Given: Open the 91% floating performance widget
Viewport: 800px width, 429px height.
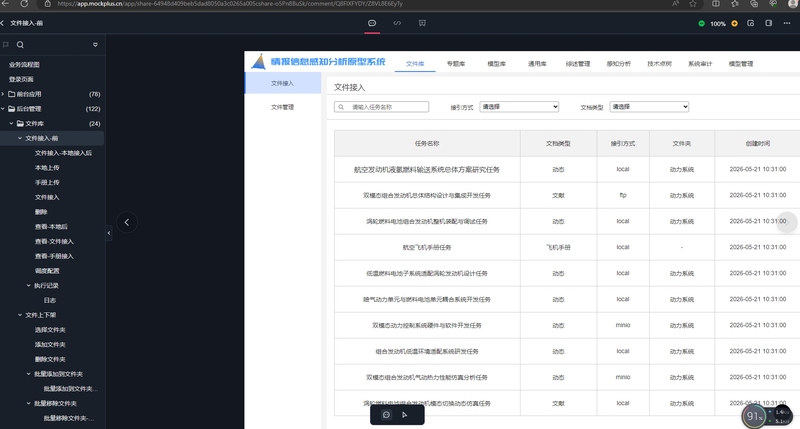Looking at the screenshot, I should pyautogui.click(x=754, y=416).
